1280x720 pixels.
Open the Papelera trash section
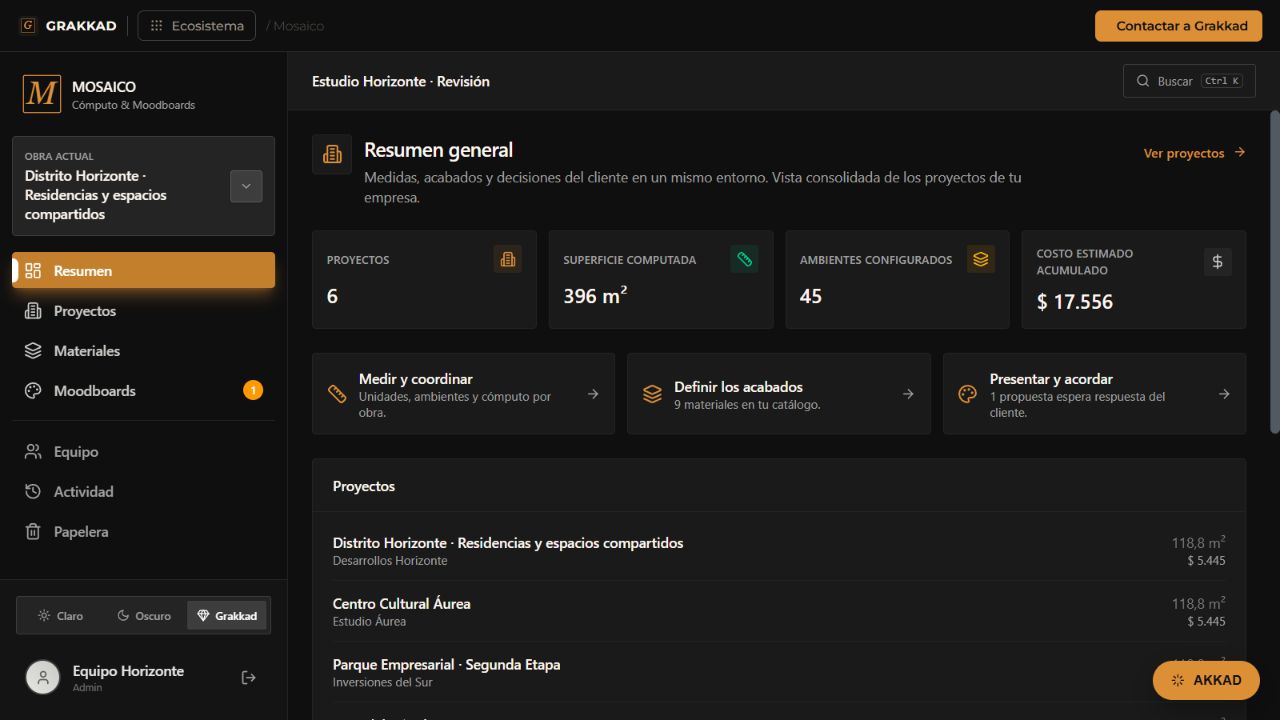tap(144, 532)
